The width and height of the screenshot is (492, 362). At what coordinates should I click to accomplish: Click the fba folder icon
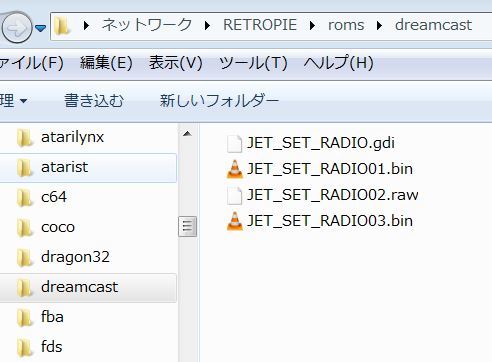pyautogui.click(x=24, y=318)
